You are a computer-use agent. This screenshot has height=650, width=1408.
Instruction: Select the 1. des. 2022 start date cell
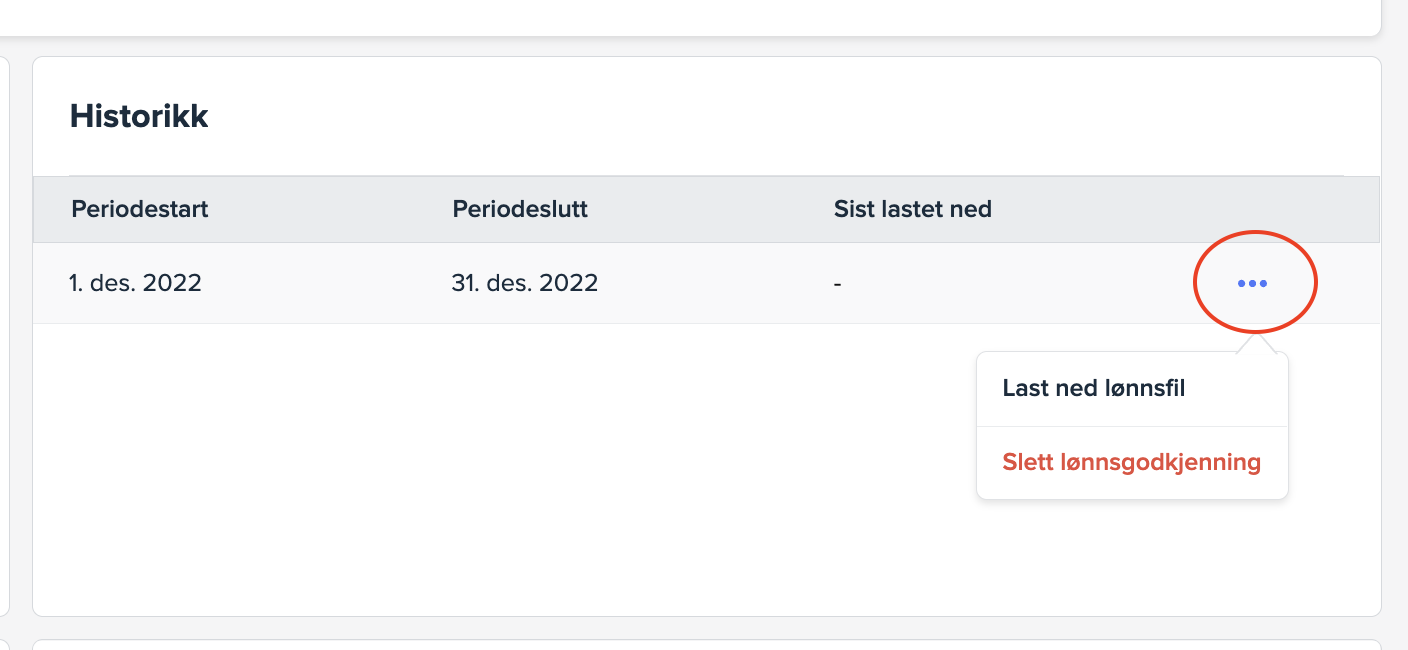(x=135, y=283)
